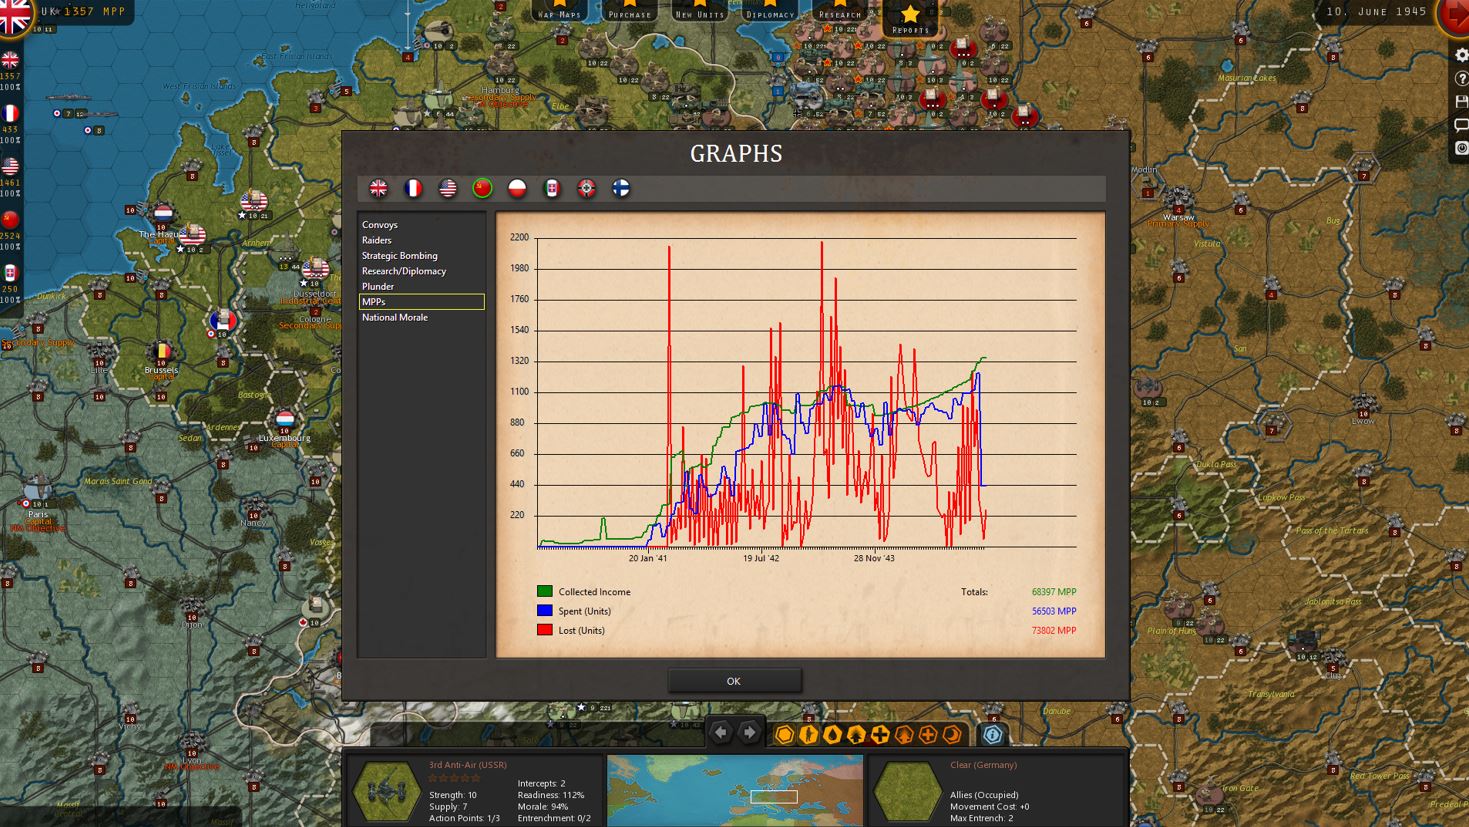Open the Reports menu
Screen dimensions: 1469x827
(x=910, y=18)
